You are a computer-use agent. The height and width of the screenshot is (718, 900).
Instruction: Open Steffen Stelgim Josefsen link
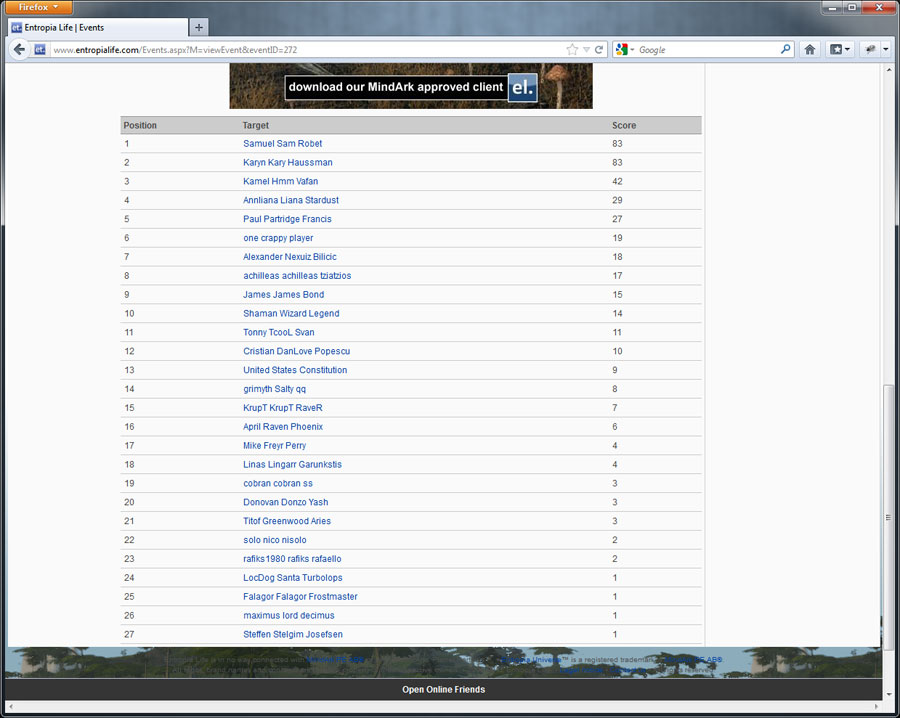click(x=293, y=635)
